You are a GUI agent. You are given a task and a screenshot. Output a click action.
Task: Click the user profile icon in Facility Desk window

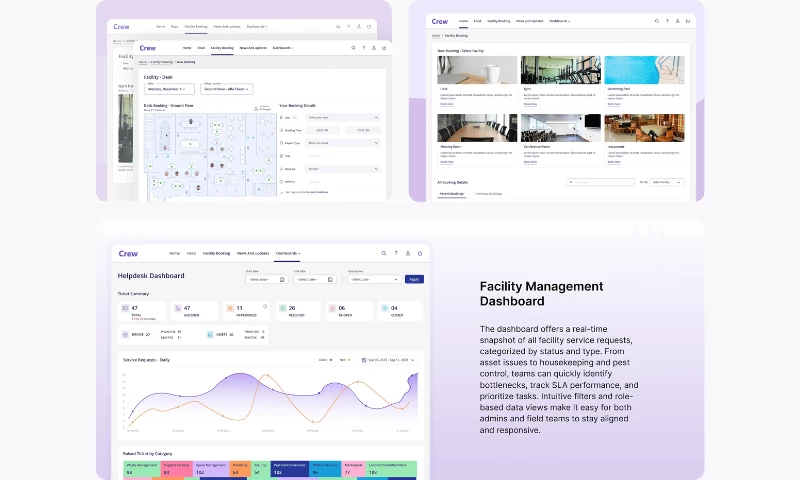[x=375, y=47]
